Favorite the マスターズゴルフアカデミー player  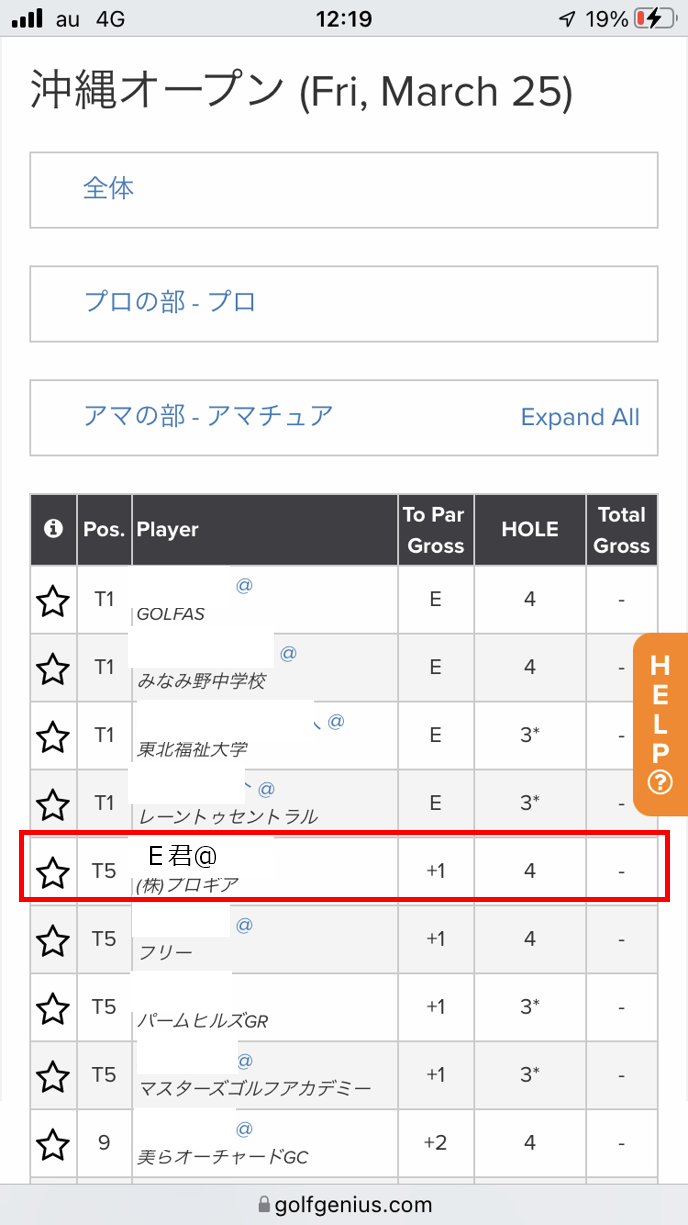(x=53, y=1076)
